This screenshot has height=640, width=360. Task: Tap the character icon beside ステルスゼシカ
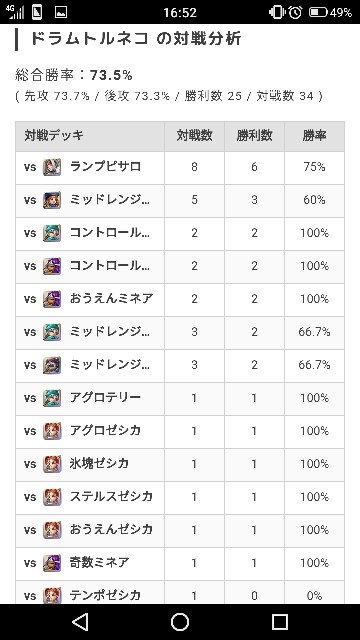(x=52, y=497)
